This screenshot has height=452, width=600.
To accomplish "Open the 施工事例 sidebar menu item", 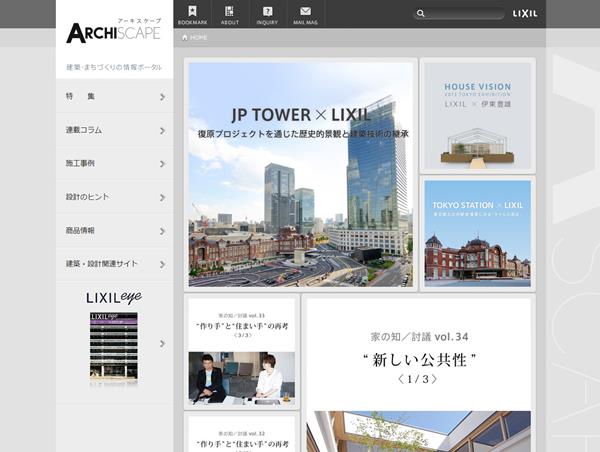I will (x=114, y=163).
